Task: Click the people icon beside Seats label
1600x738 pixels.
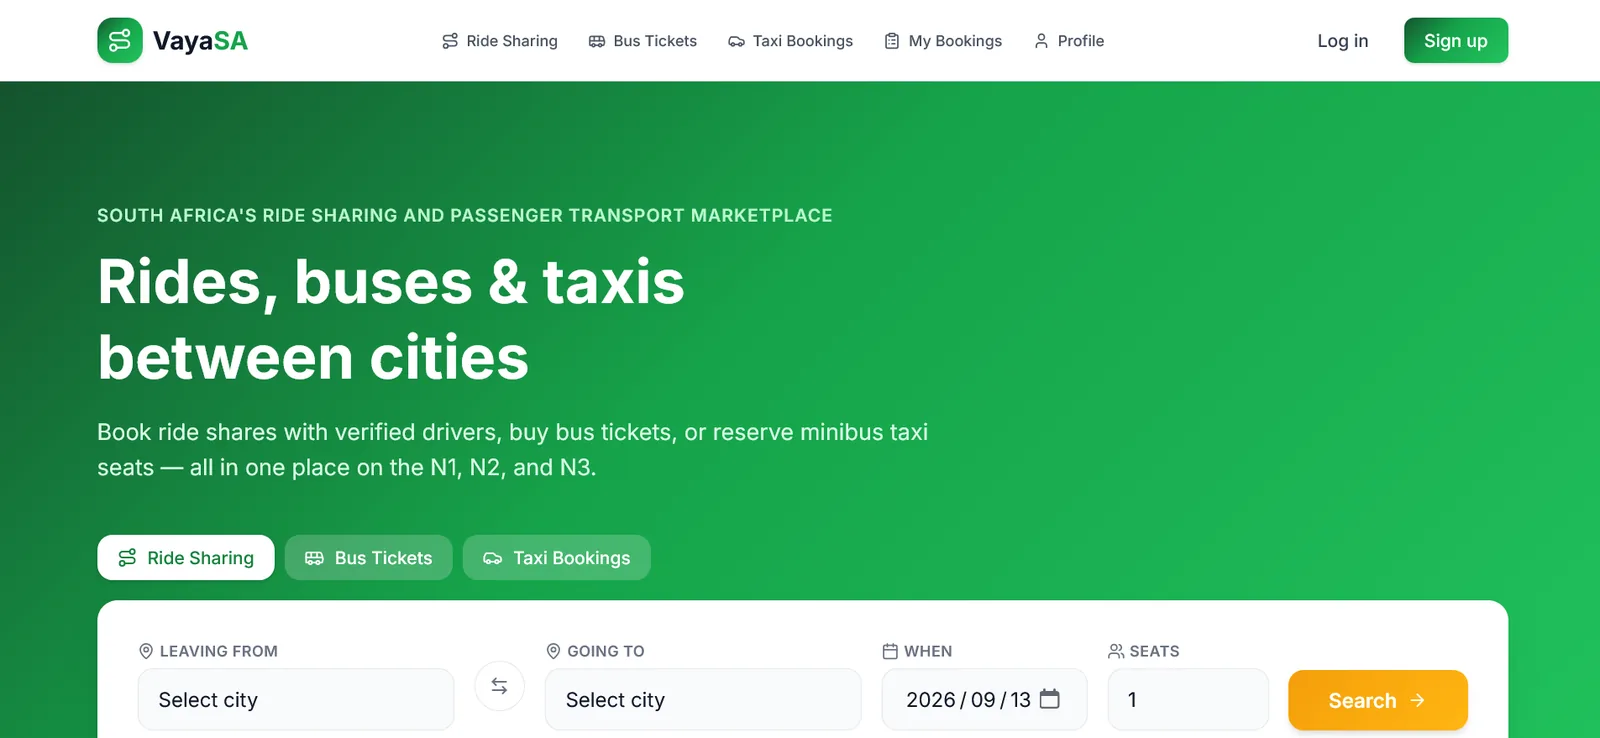Action: [1116, 651]
